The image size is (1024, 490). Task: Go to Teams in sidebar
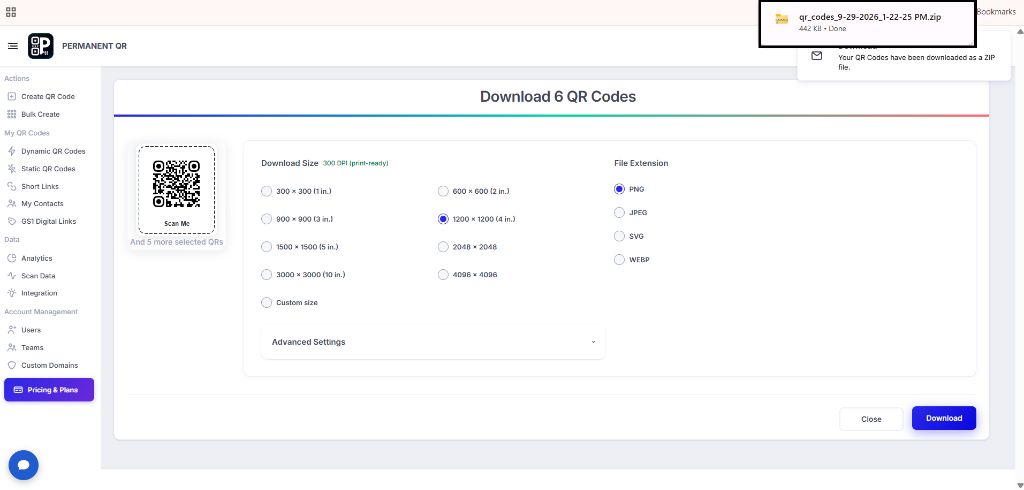point(32,348)
